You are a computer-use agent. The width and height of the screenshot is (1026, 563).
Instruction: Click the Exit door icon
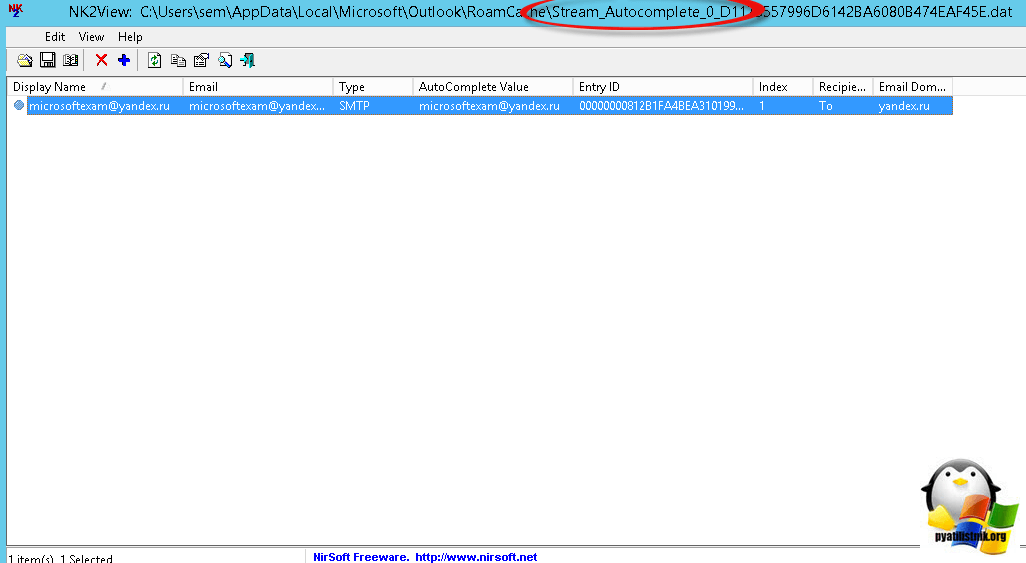point(247,61)
